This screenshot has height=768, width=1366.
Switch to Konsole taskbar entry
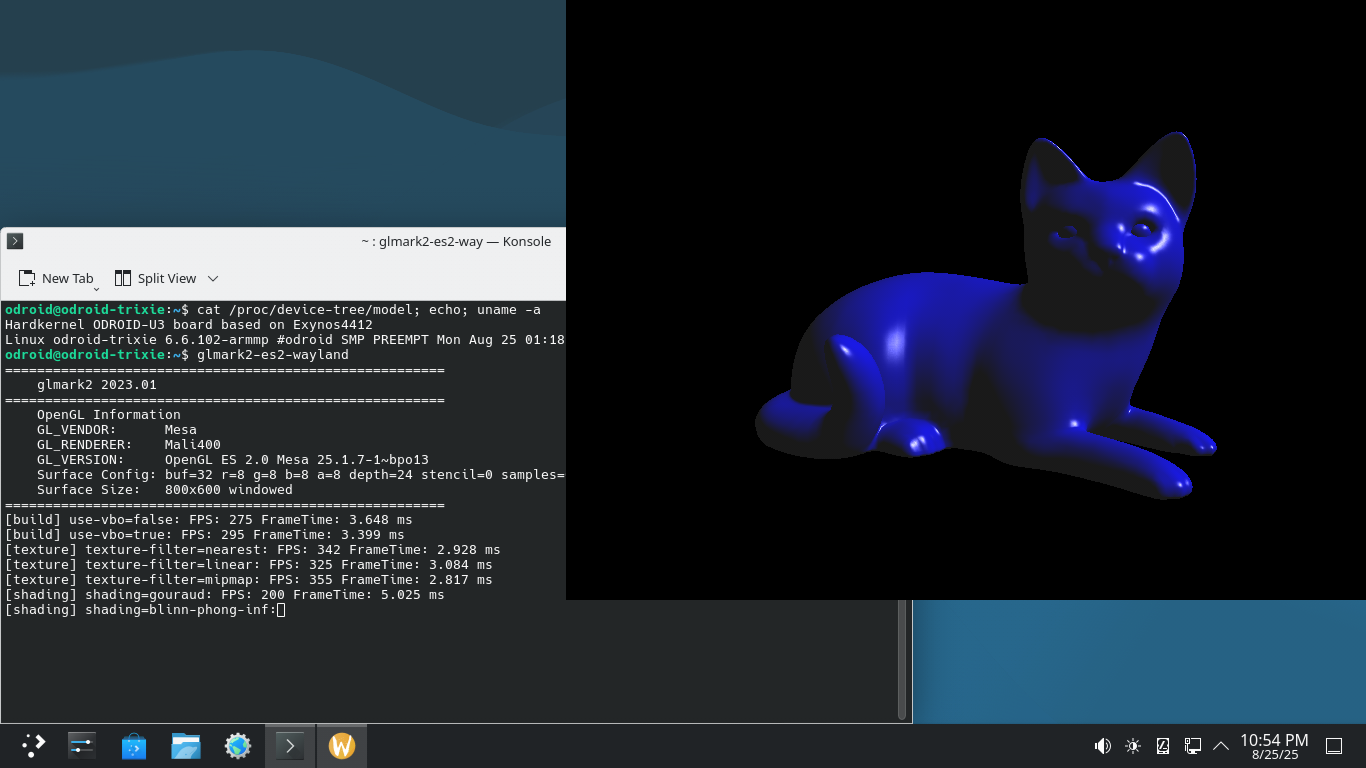pos(290,745)
